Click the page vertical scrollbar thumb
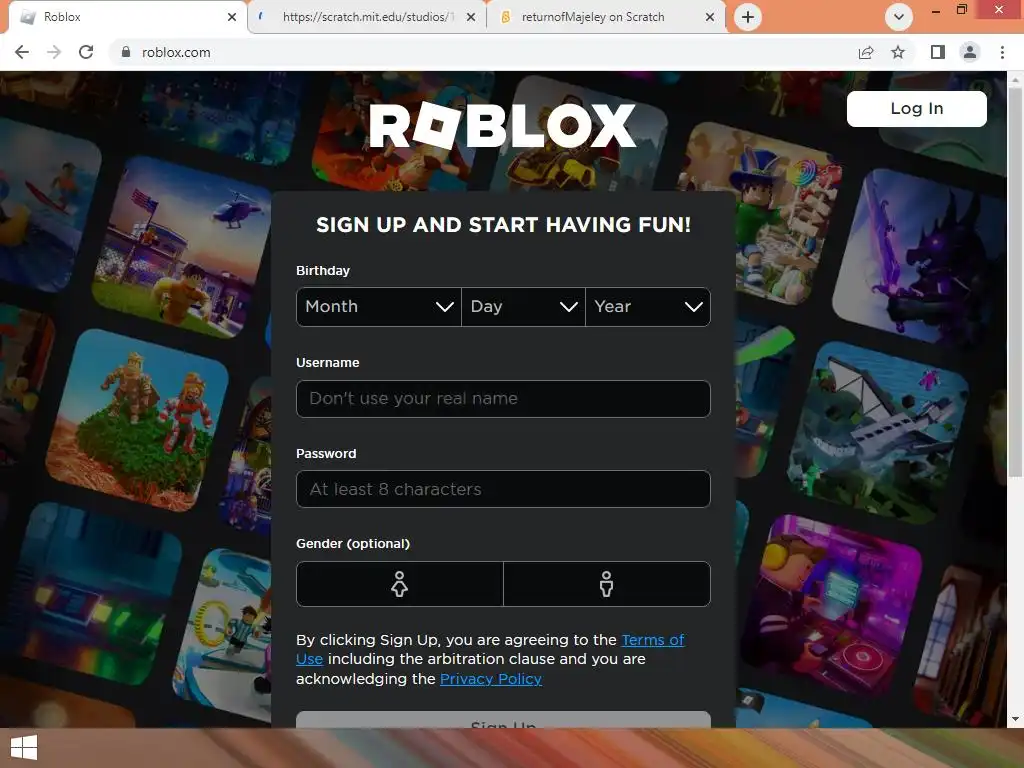1024x768 pixels. tap(1015, 281)
